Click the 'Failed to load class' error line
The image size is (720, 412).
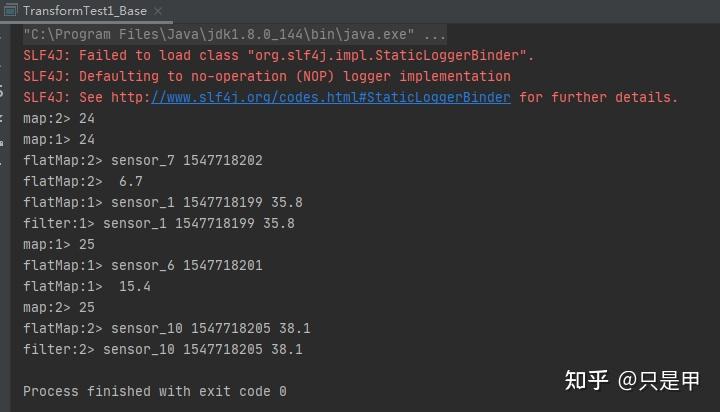tap(279, 56)
